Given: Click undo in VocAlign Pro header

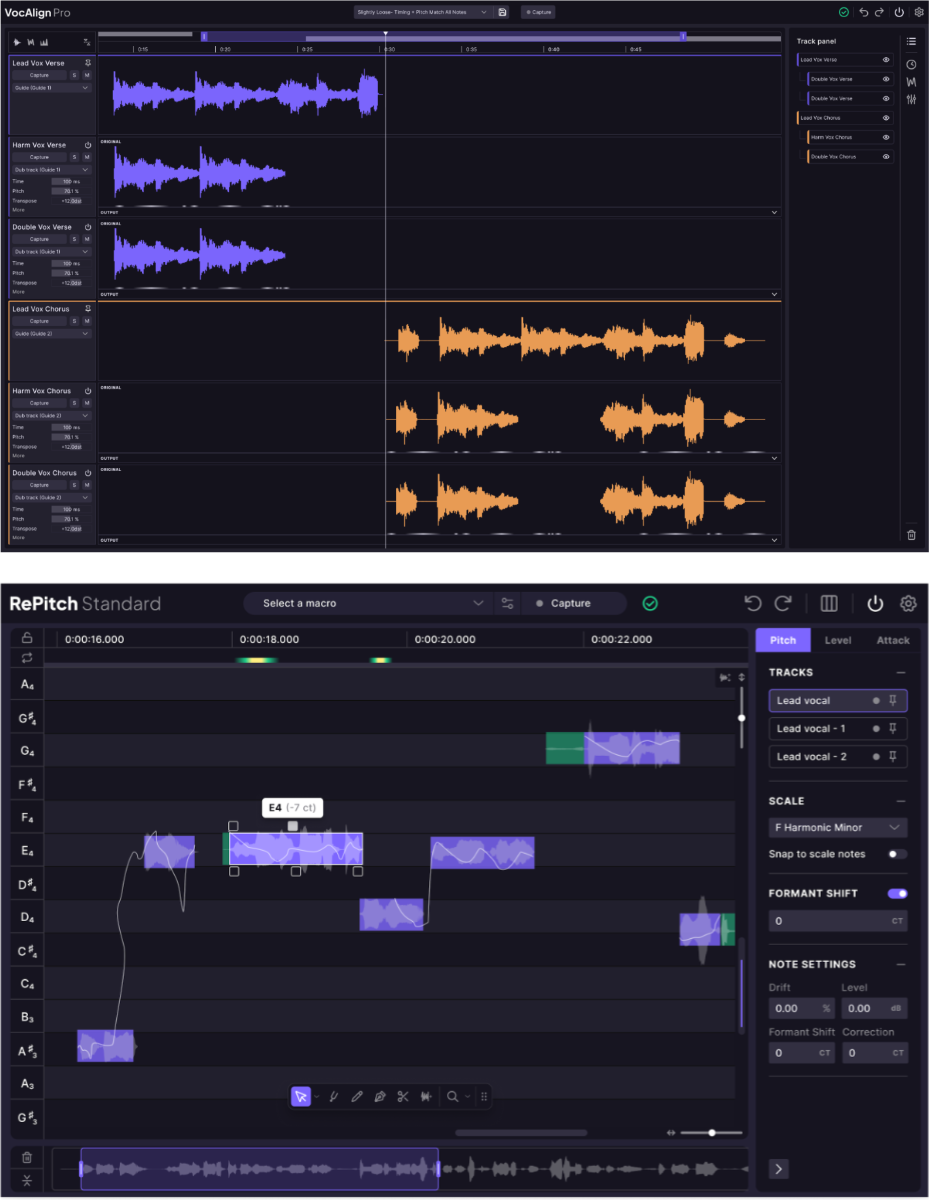Looking at the screenshot, I should pyautogui.click(x=864, y=12).
